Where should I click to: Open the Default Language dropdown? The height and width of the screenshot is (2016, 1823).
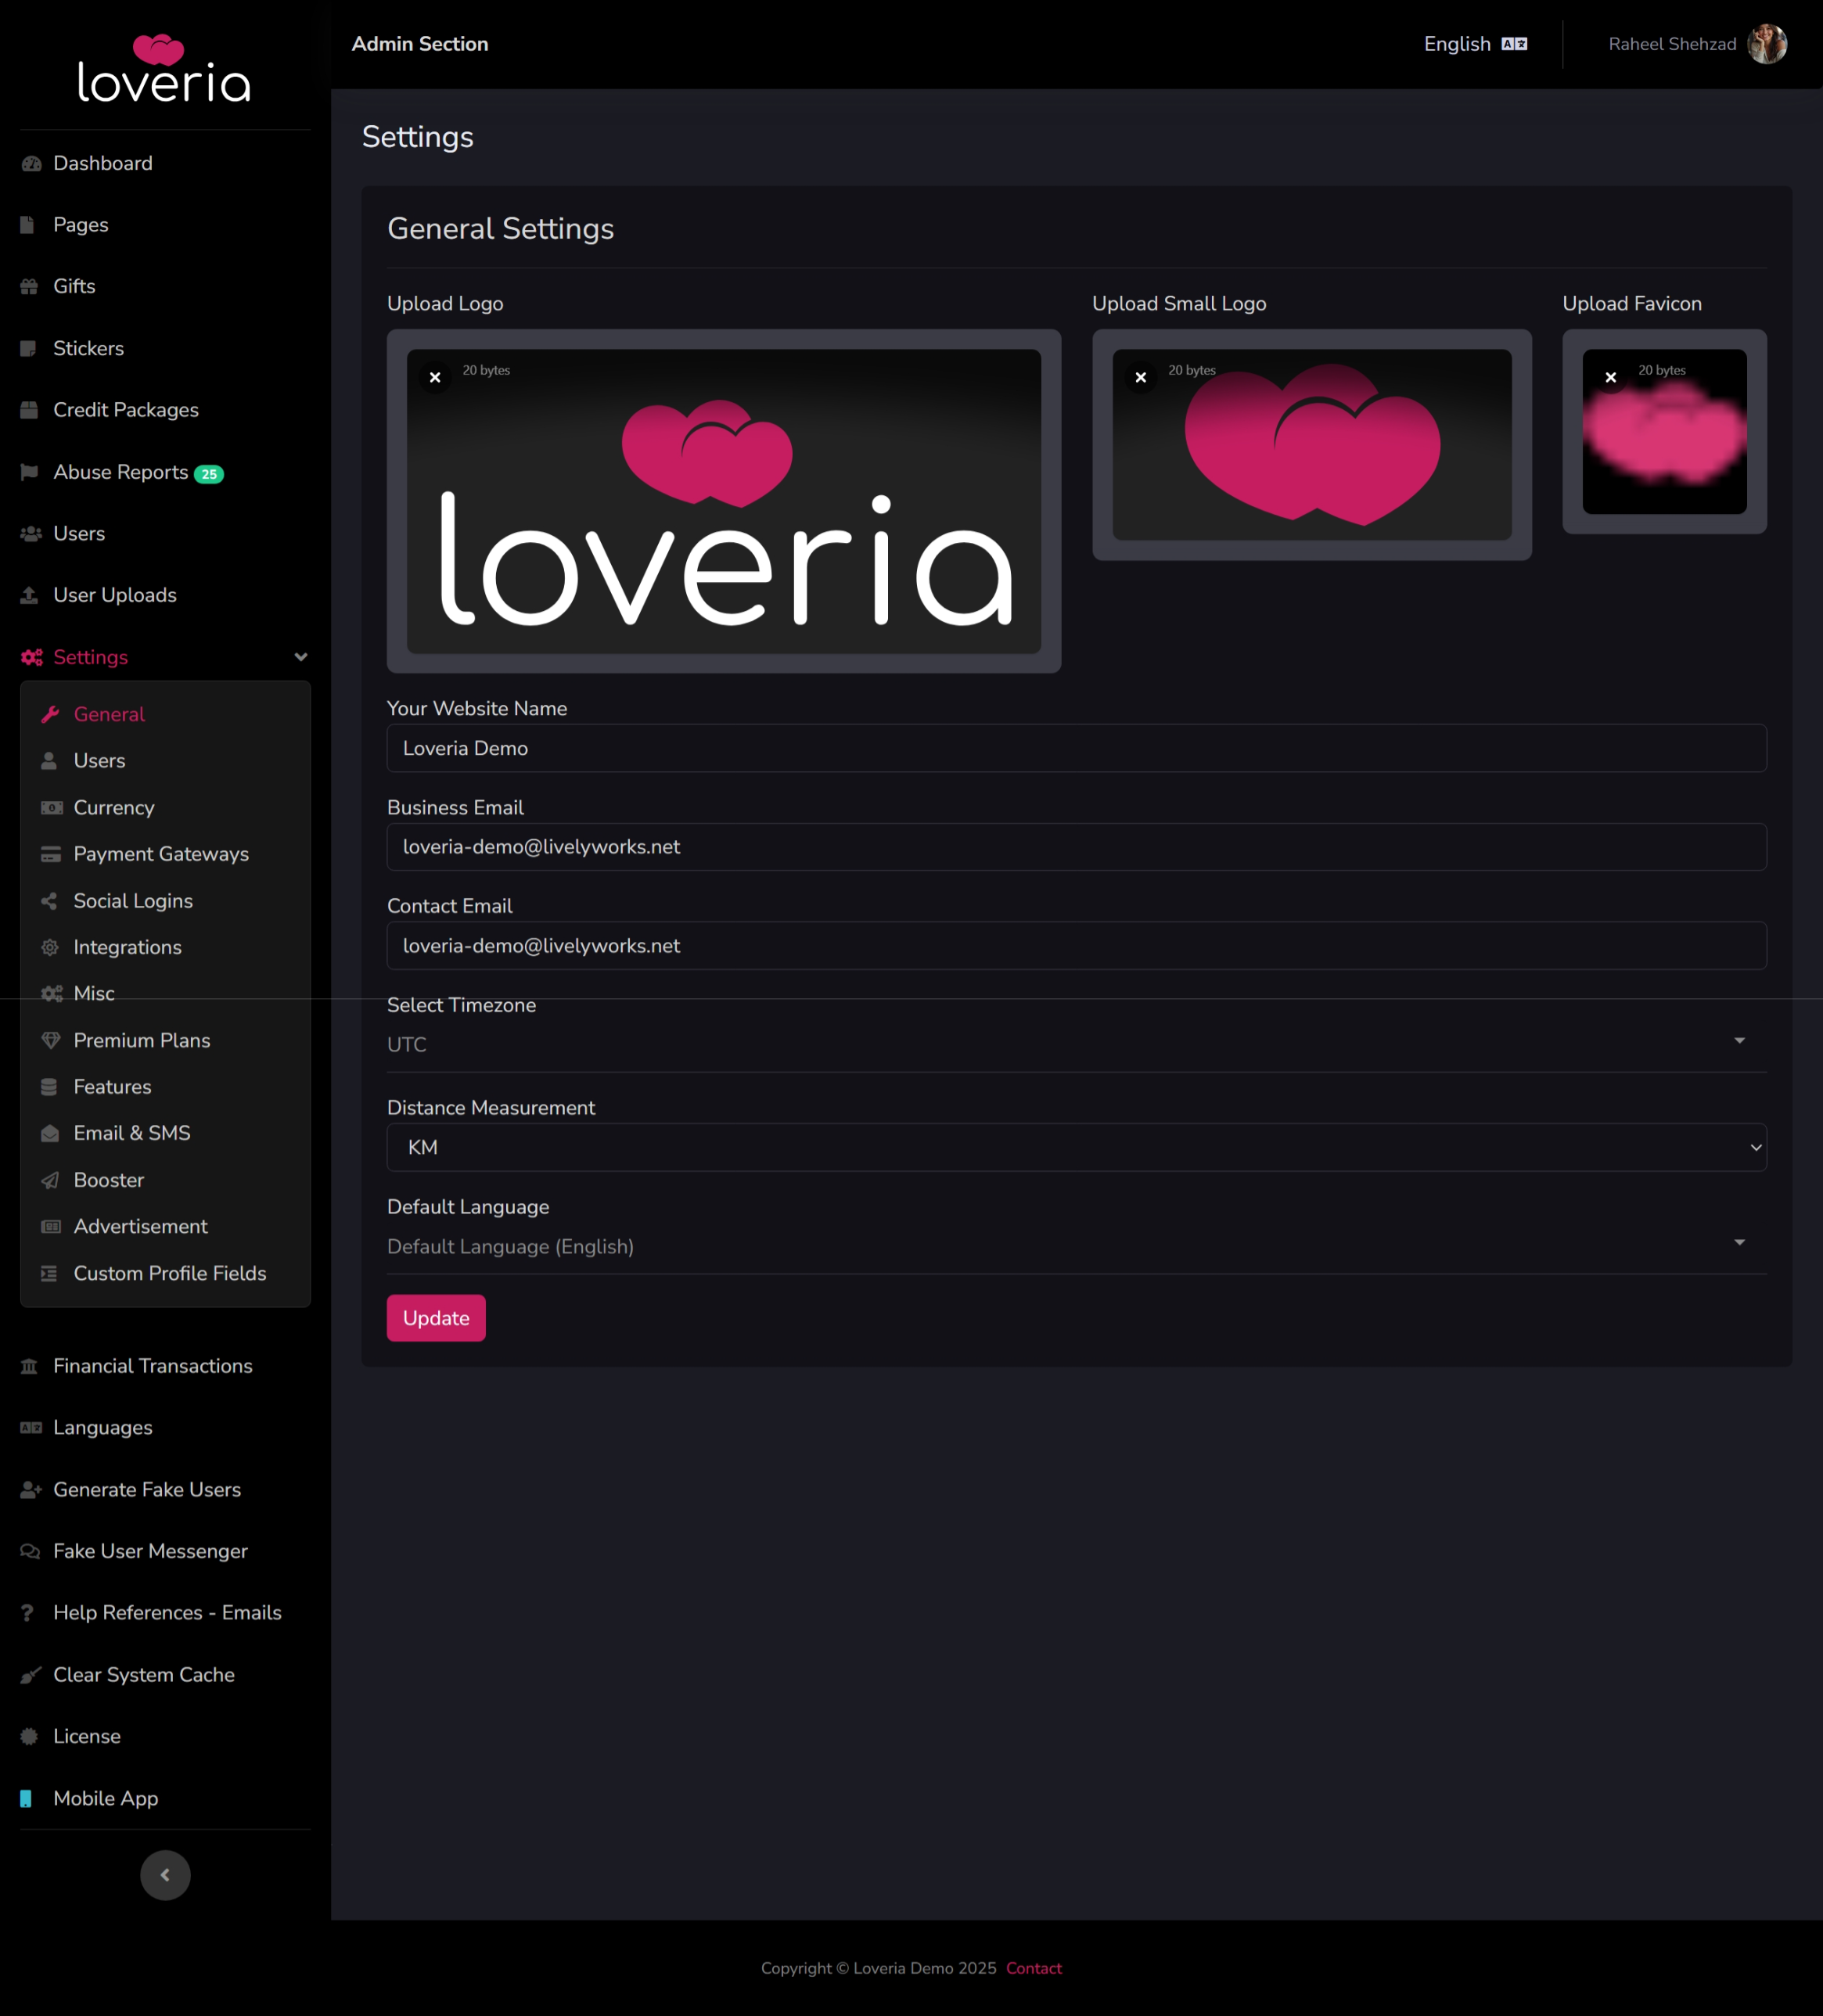click(1076, 1246)
